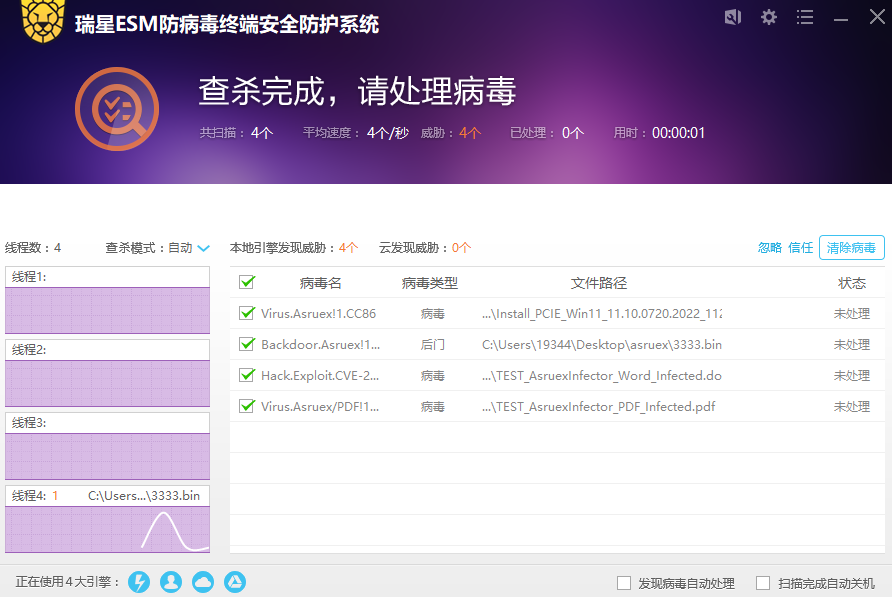Click the 线程2 thread graph

coord(108,383)
